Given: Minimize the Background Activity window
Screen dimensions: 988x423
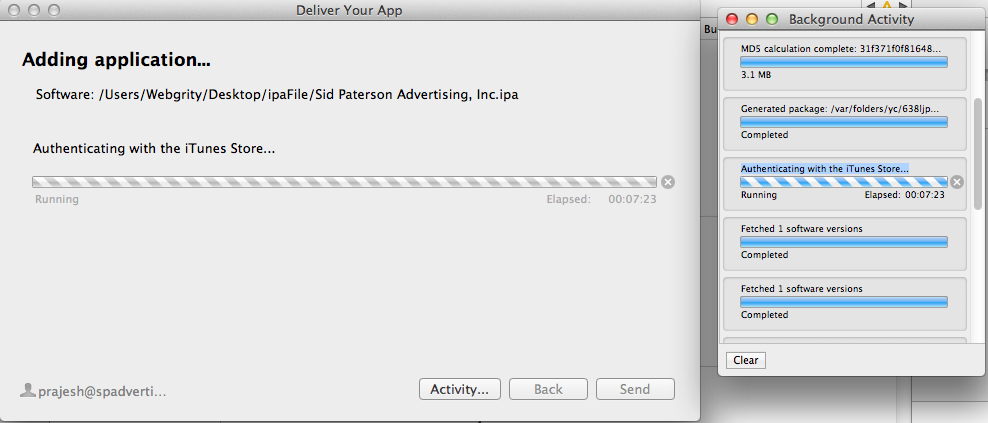Looking at the screenshot, I should click(x=751, y=19).
